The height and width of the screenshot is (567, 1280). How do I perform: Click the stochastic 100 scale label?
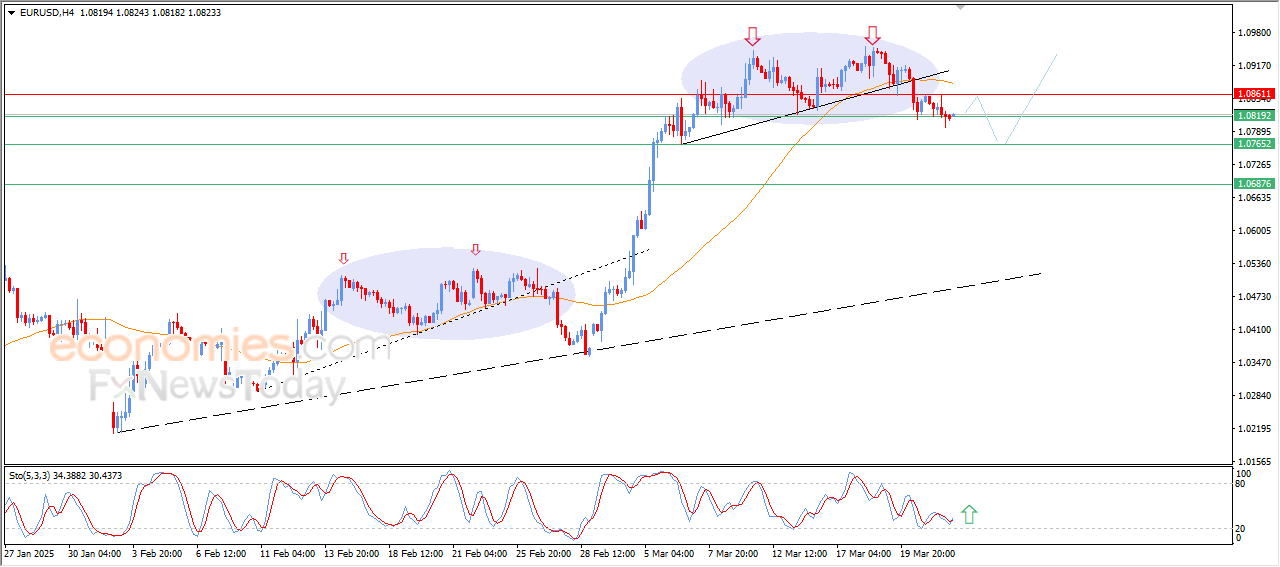1245,473
